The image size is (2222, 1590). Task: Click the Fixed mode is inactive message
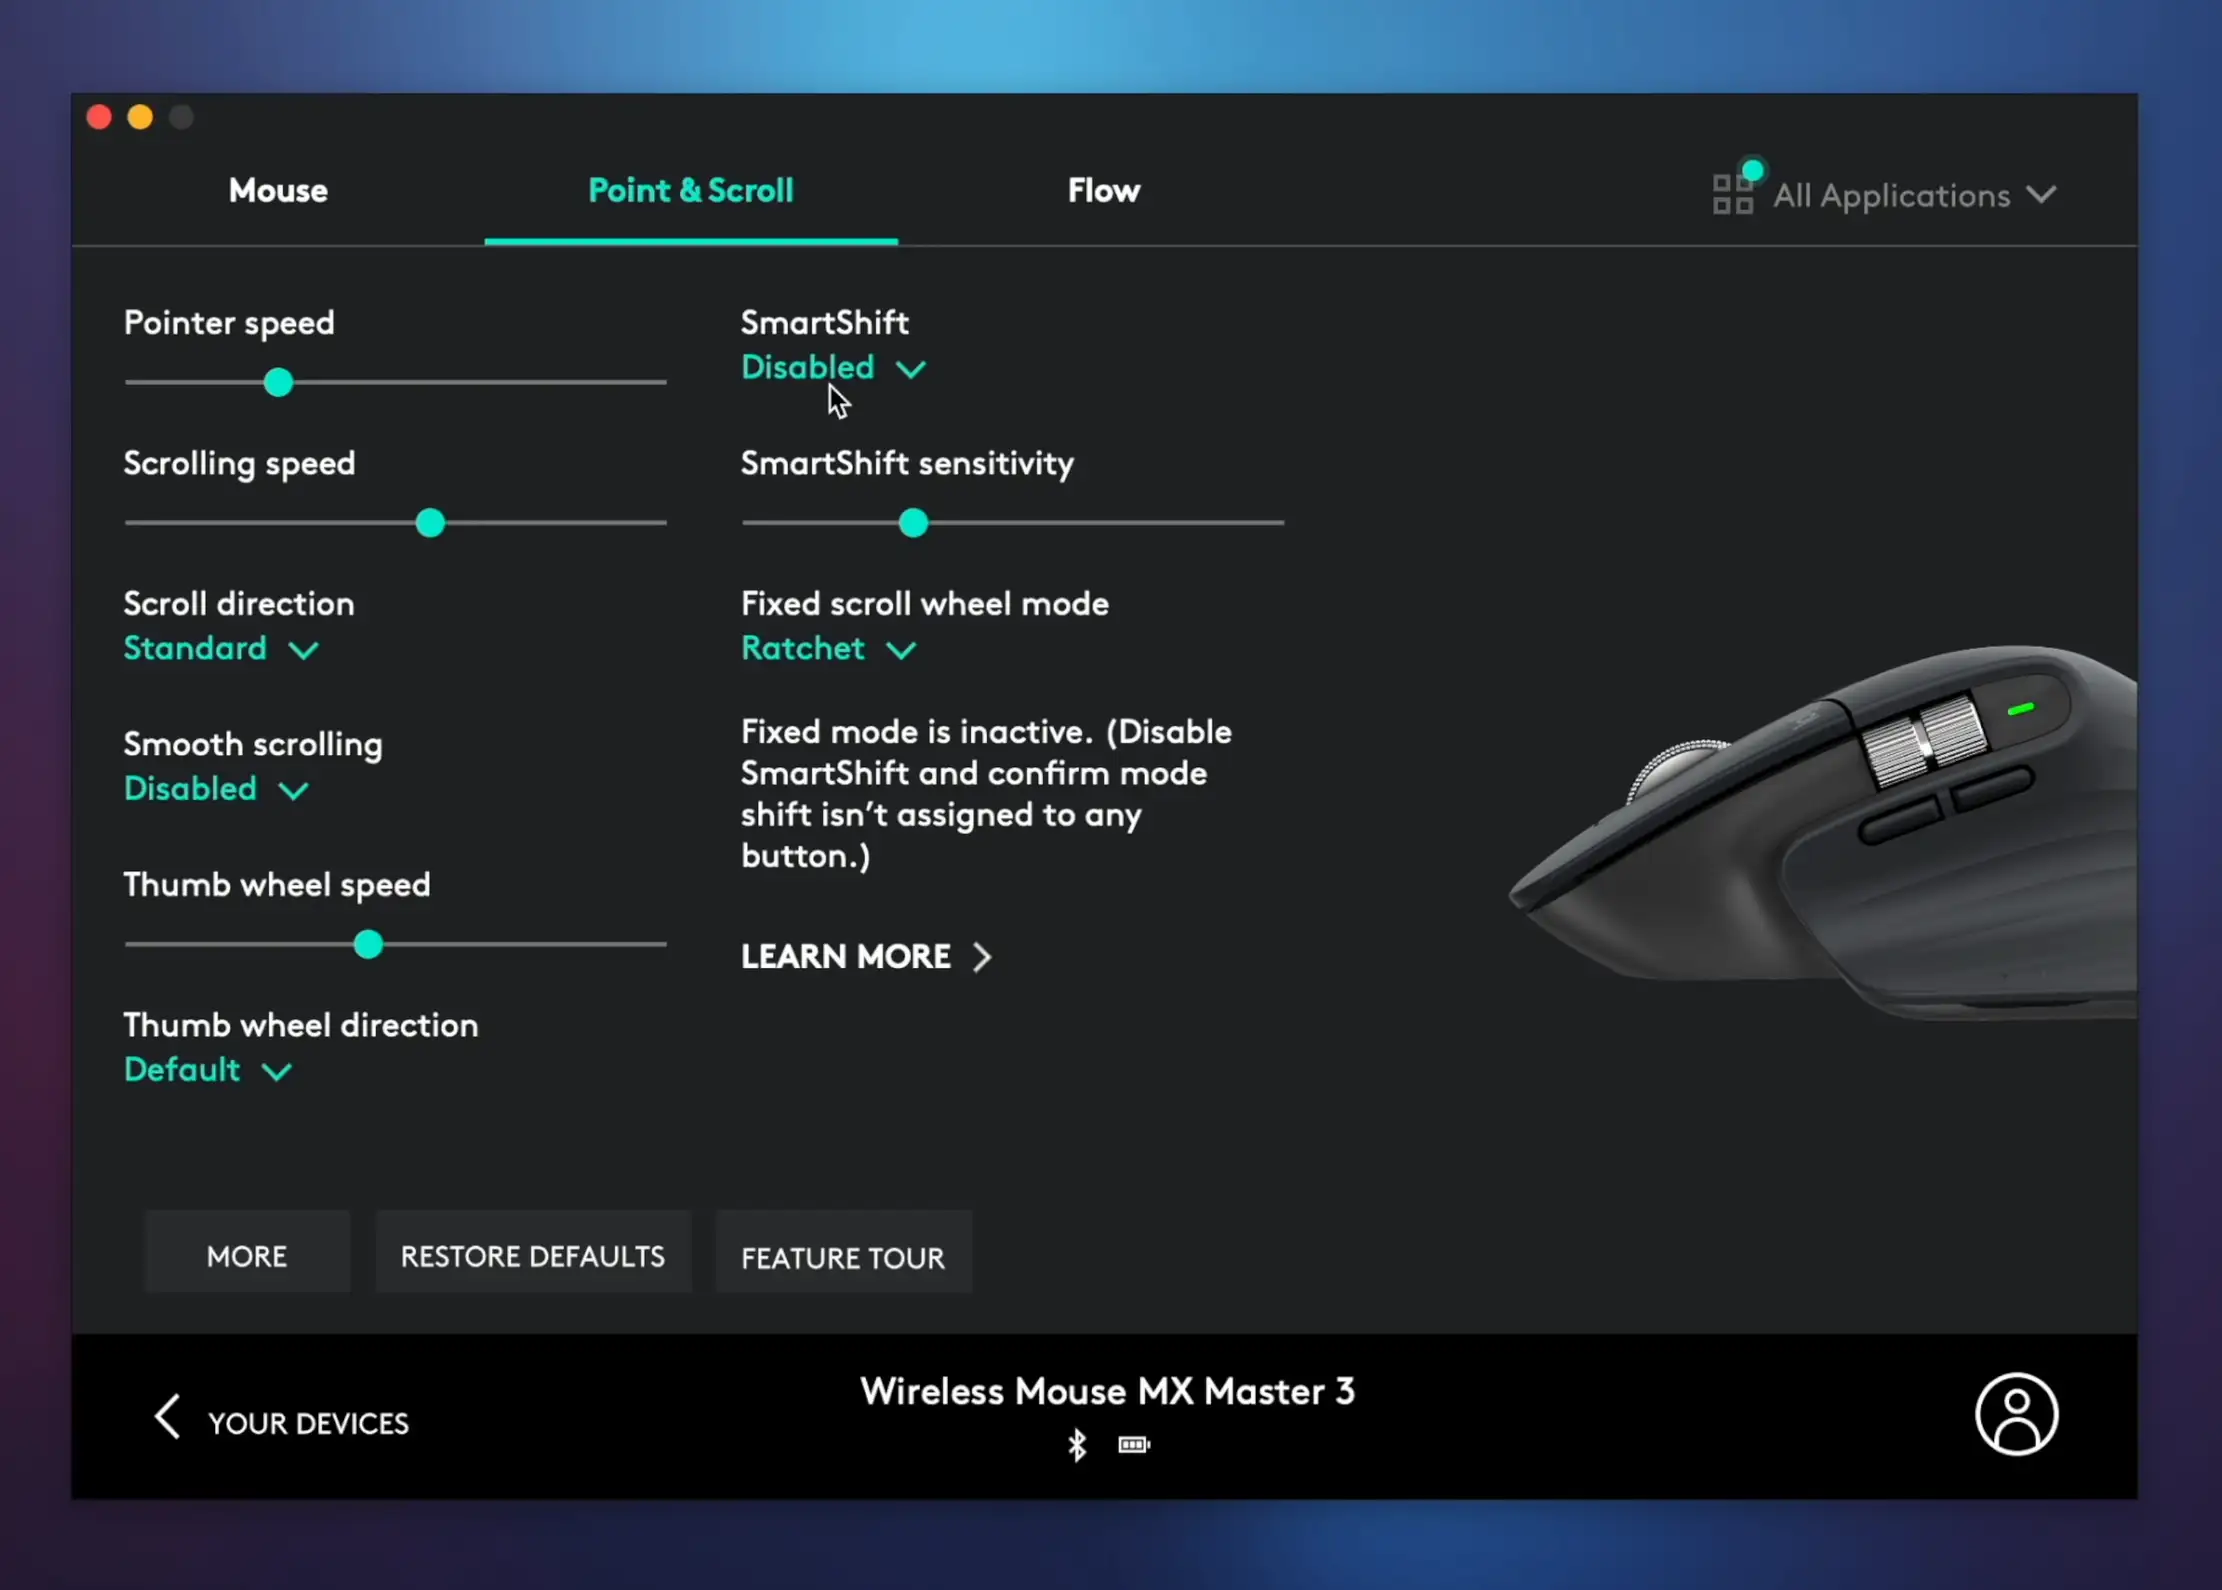coord(987,793)
